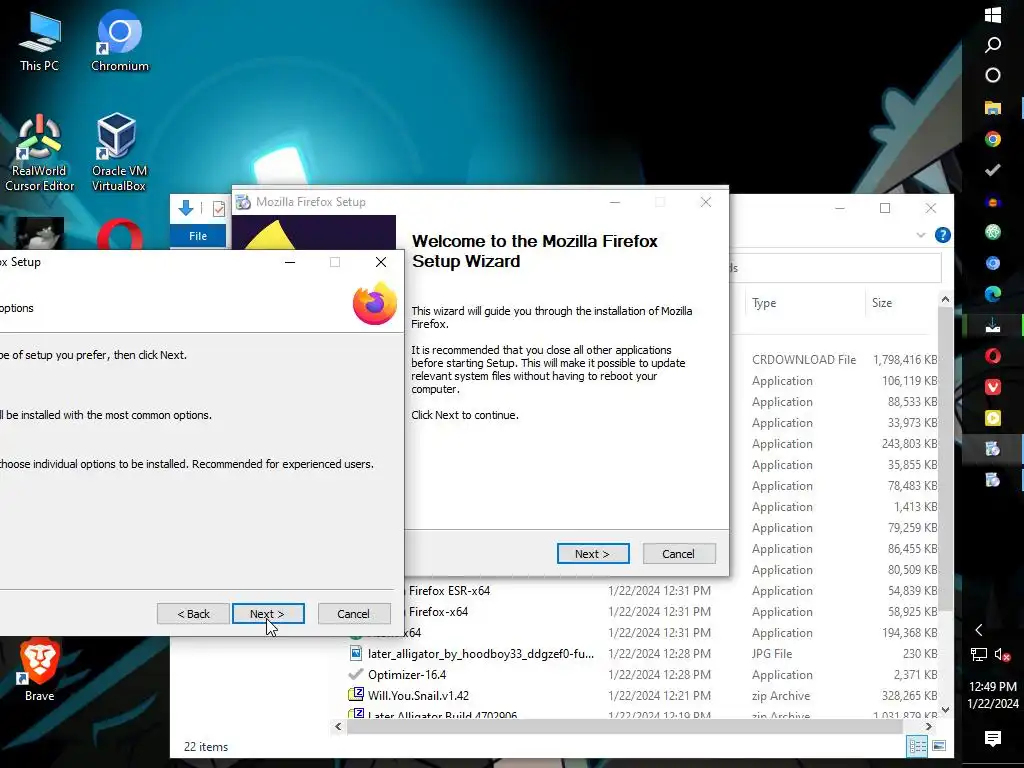This screenshot has height=768, width=1024.
Task: Click Explorer's blue down-arrow quick access icon
Action: point(186,208)
